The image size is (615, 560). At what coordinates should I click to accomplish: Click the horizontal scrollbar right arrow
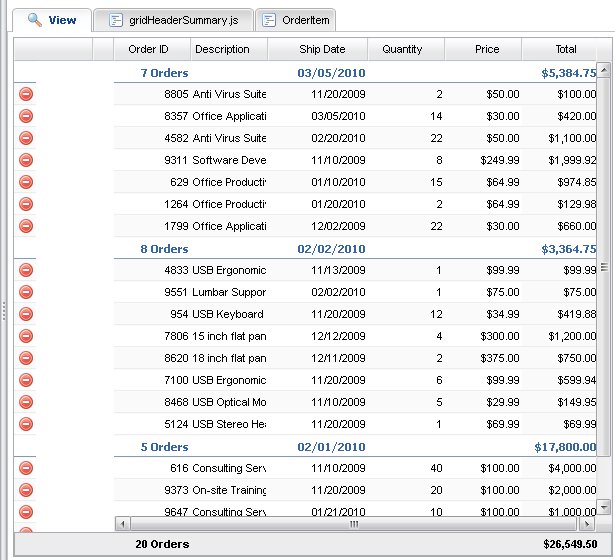click(584, 523)
